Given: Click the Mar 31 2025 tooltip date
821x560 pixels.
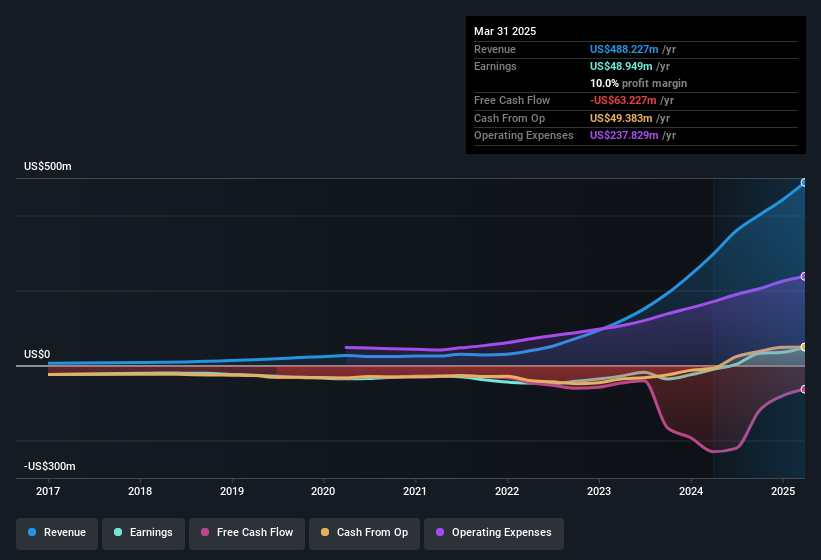Looking at the screenshot, I should coord(505,31).
